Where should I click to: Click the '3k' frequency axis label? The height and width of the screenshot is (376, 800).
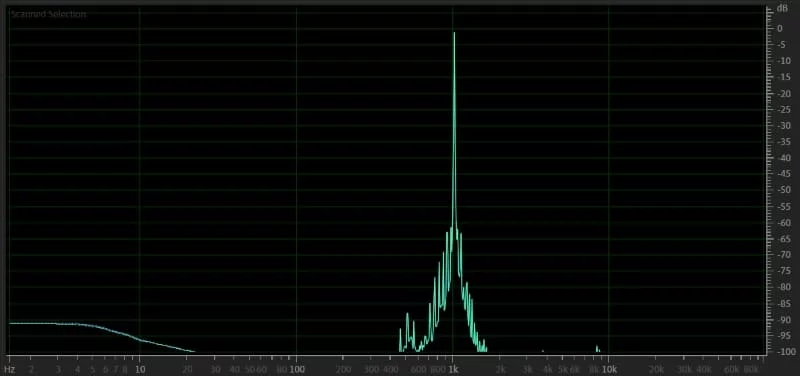[x=528, y=369]
